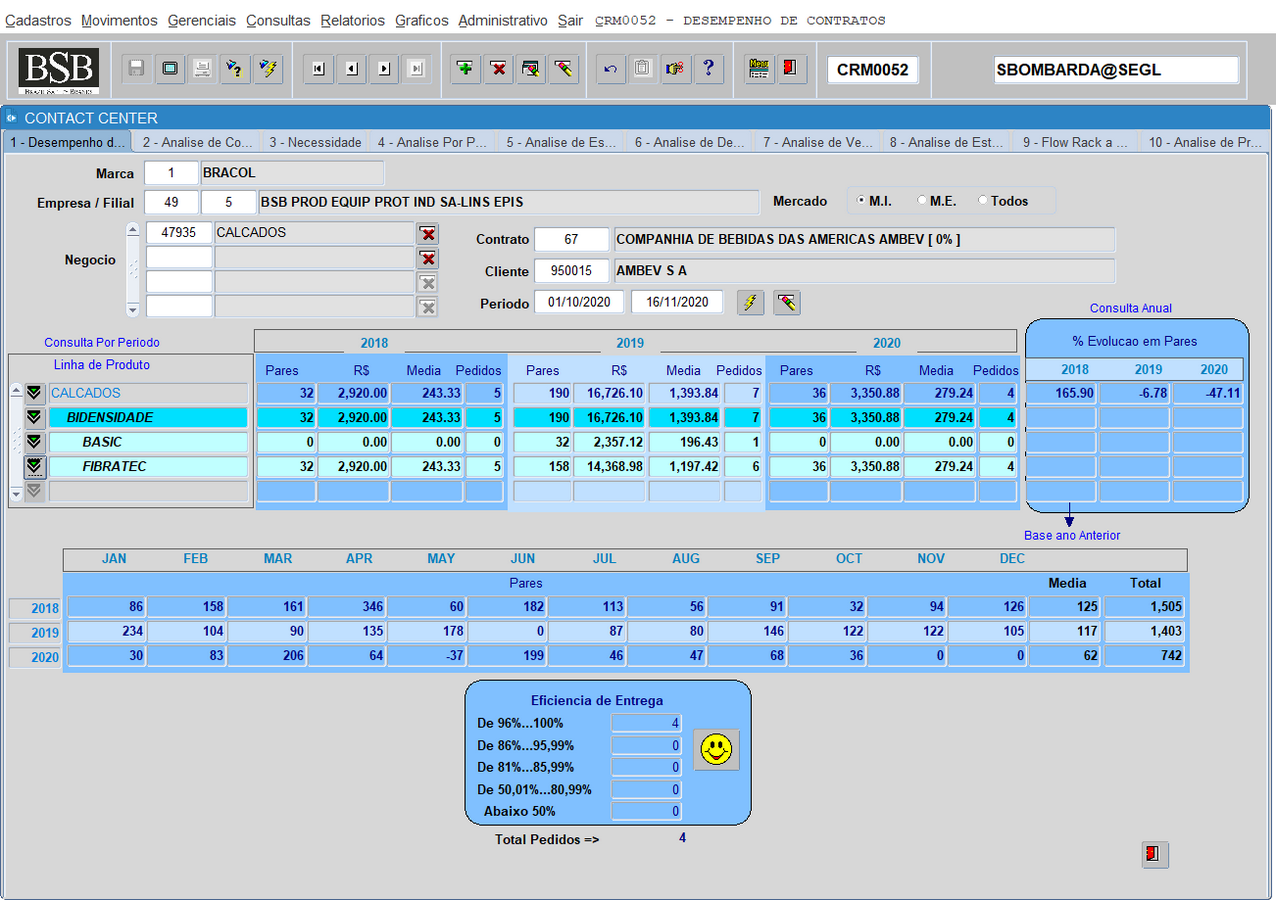
Task: Click the smiley face efficiency button
Action: [x=716, y=749]
